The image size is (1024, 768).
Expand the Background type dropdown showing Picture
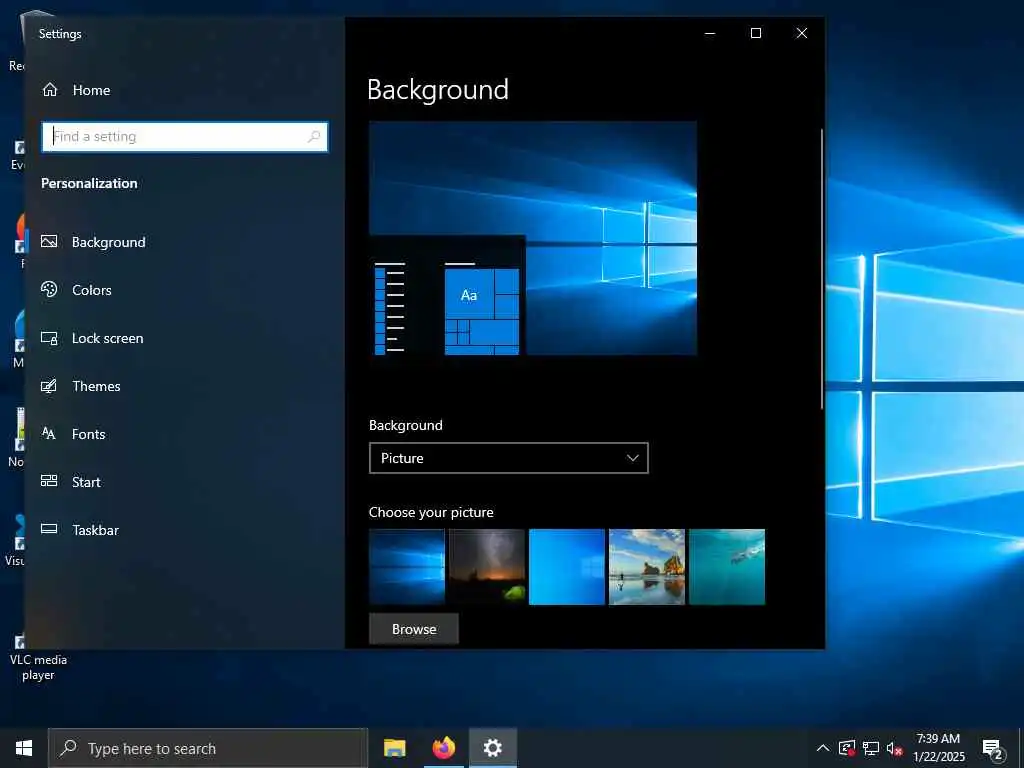pos(509,458)
